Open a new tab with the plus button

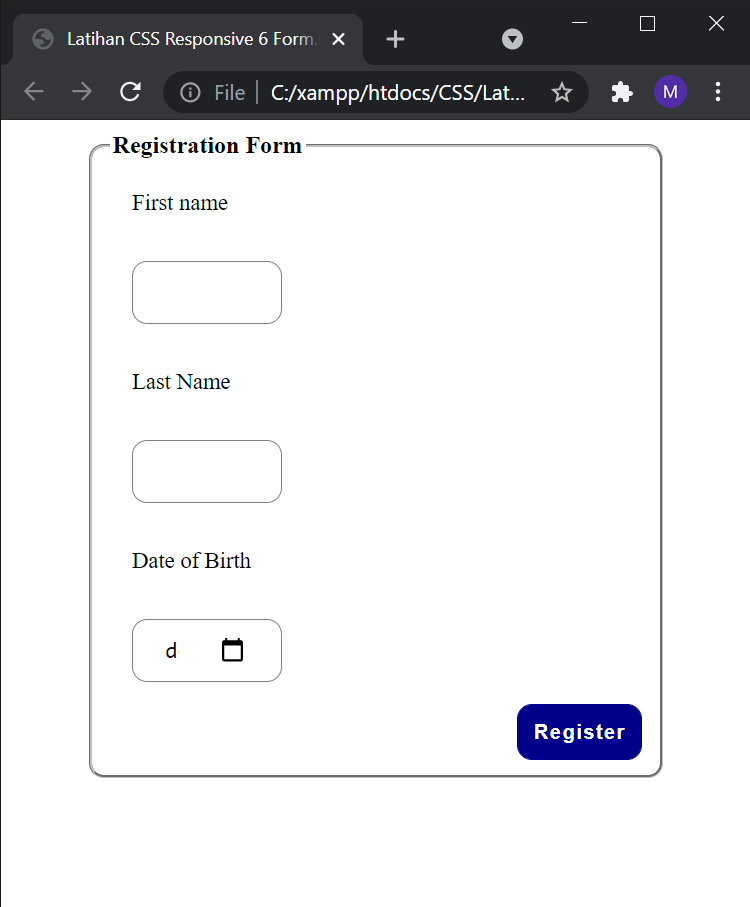(x=395, y=39)
